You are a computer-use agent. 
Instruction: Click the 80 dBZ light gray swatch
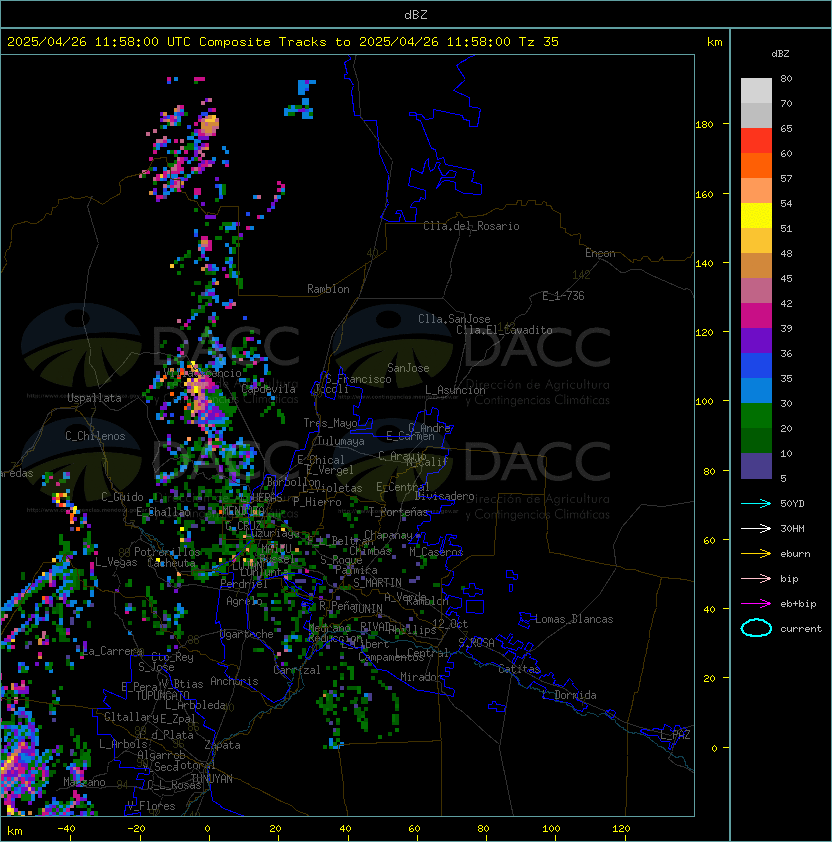click(756, 90)
